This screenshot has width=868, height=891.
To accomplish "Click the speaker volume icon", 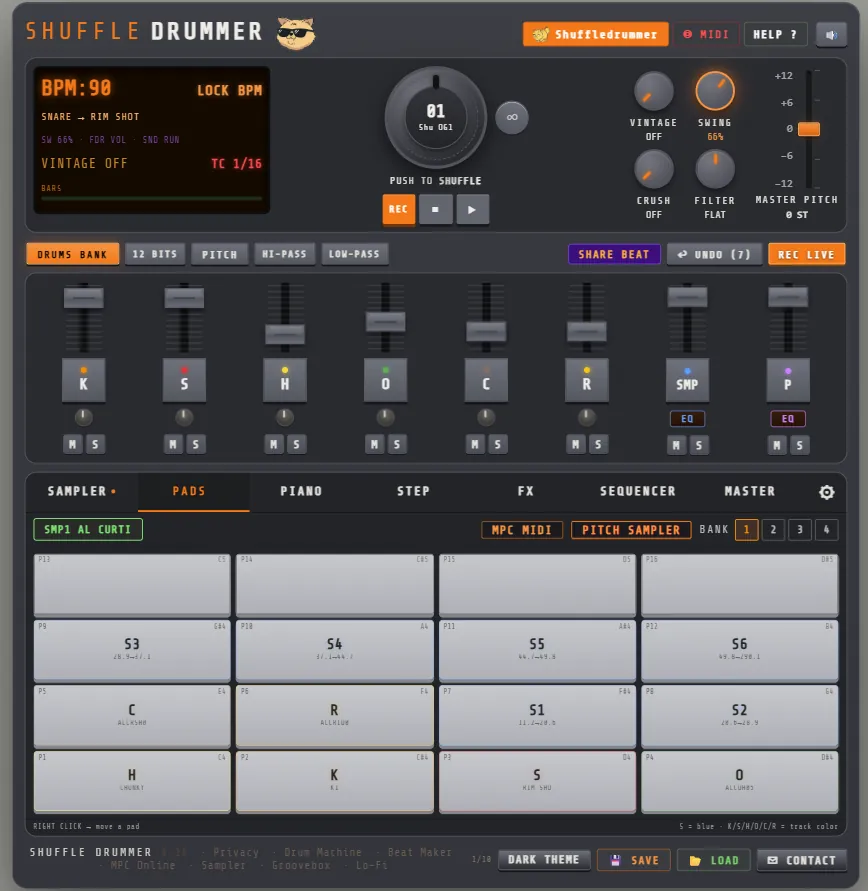I will click(x=831, y=35).
